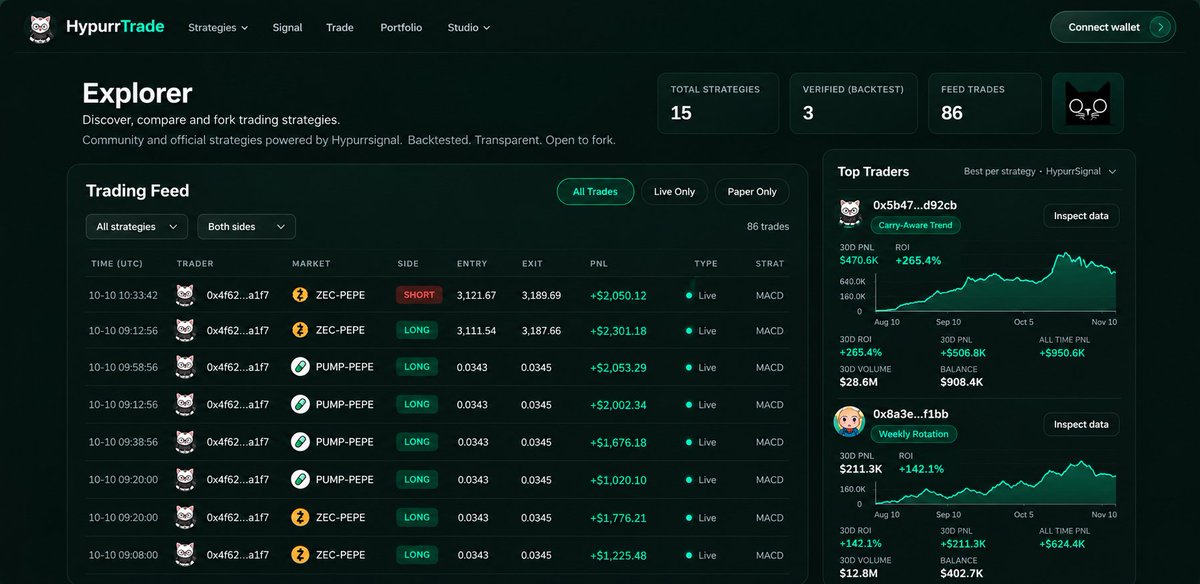This screenshot has width=1200, height=584.
Task: Click trader avatar in the +$2,050.12 row
Action: pyautogui.click(x=184, y=295)
